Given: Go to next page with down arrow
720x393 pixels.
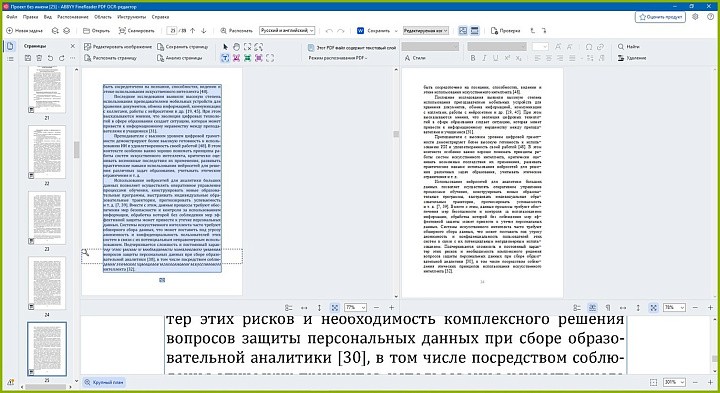Looking at the screenshot, I should point(204,31).
